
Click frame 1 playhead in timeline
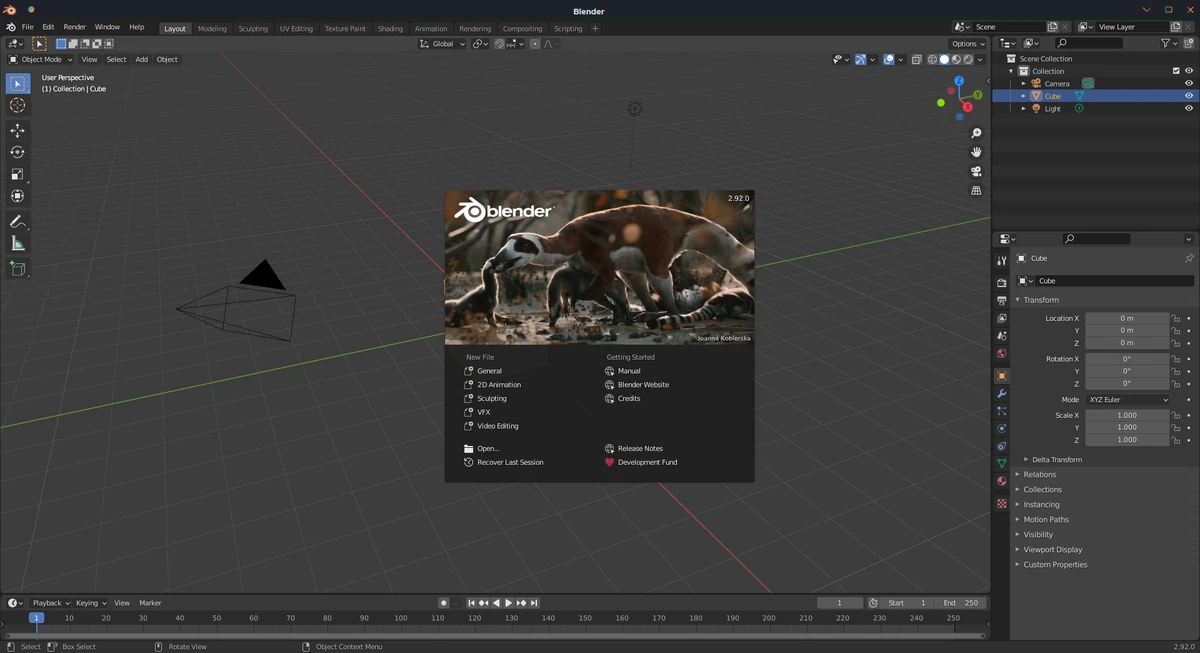pos(36,618)
